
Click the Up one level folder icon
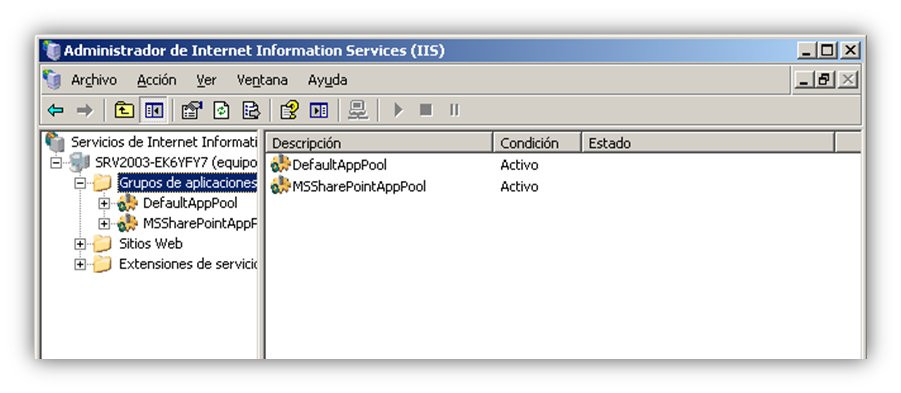[124, 110]
